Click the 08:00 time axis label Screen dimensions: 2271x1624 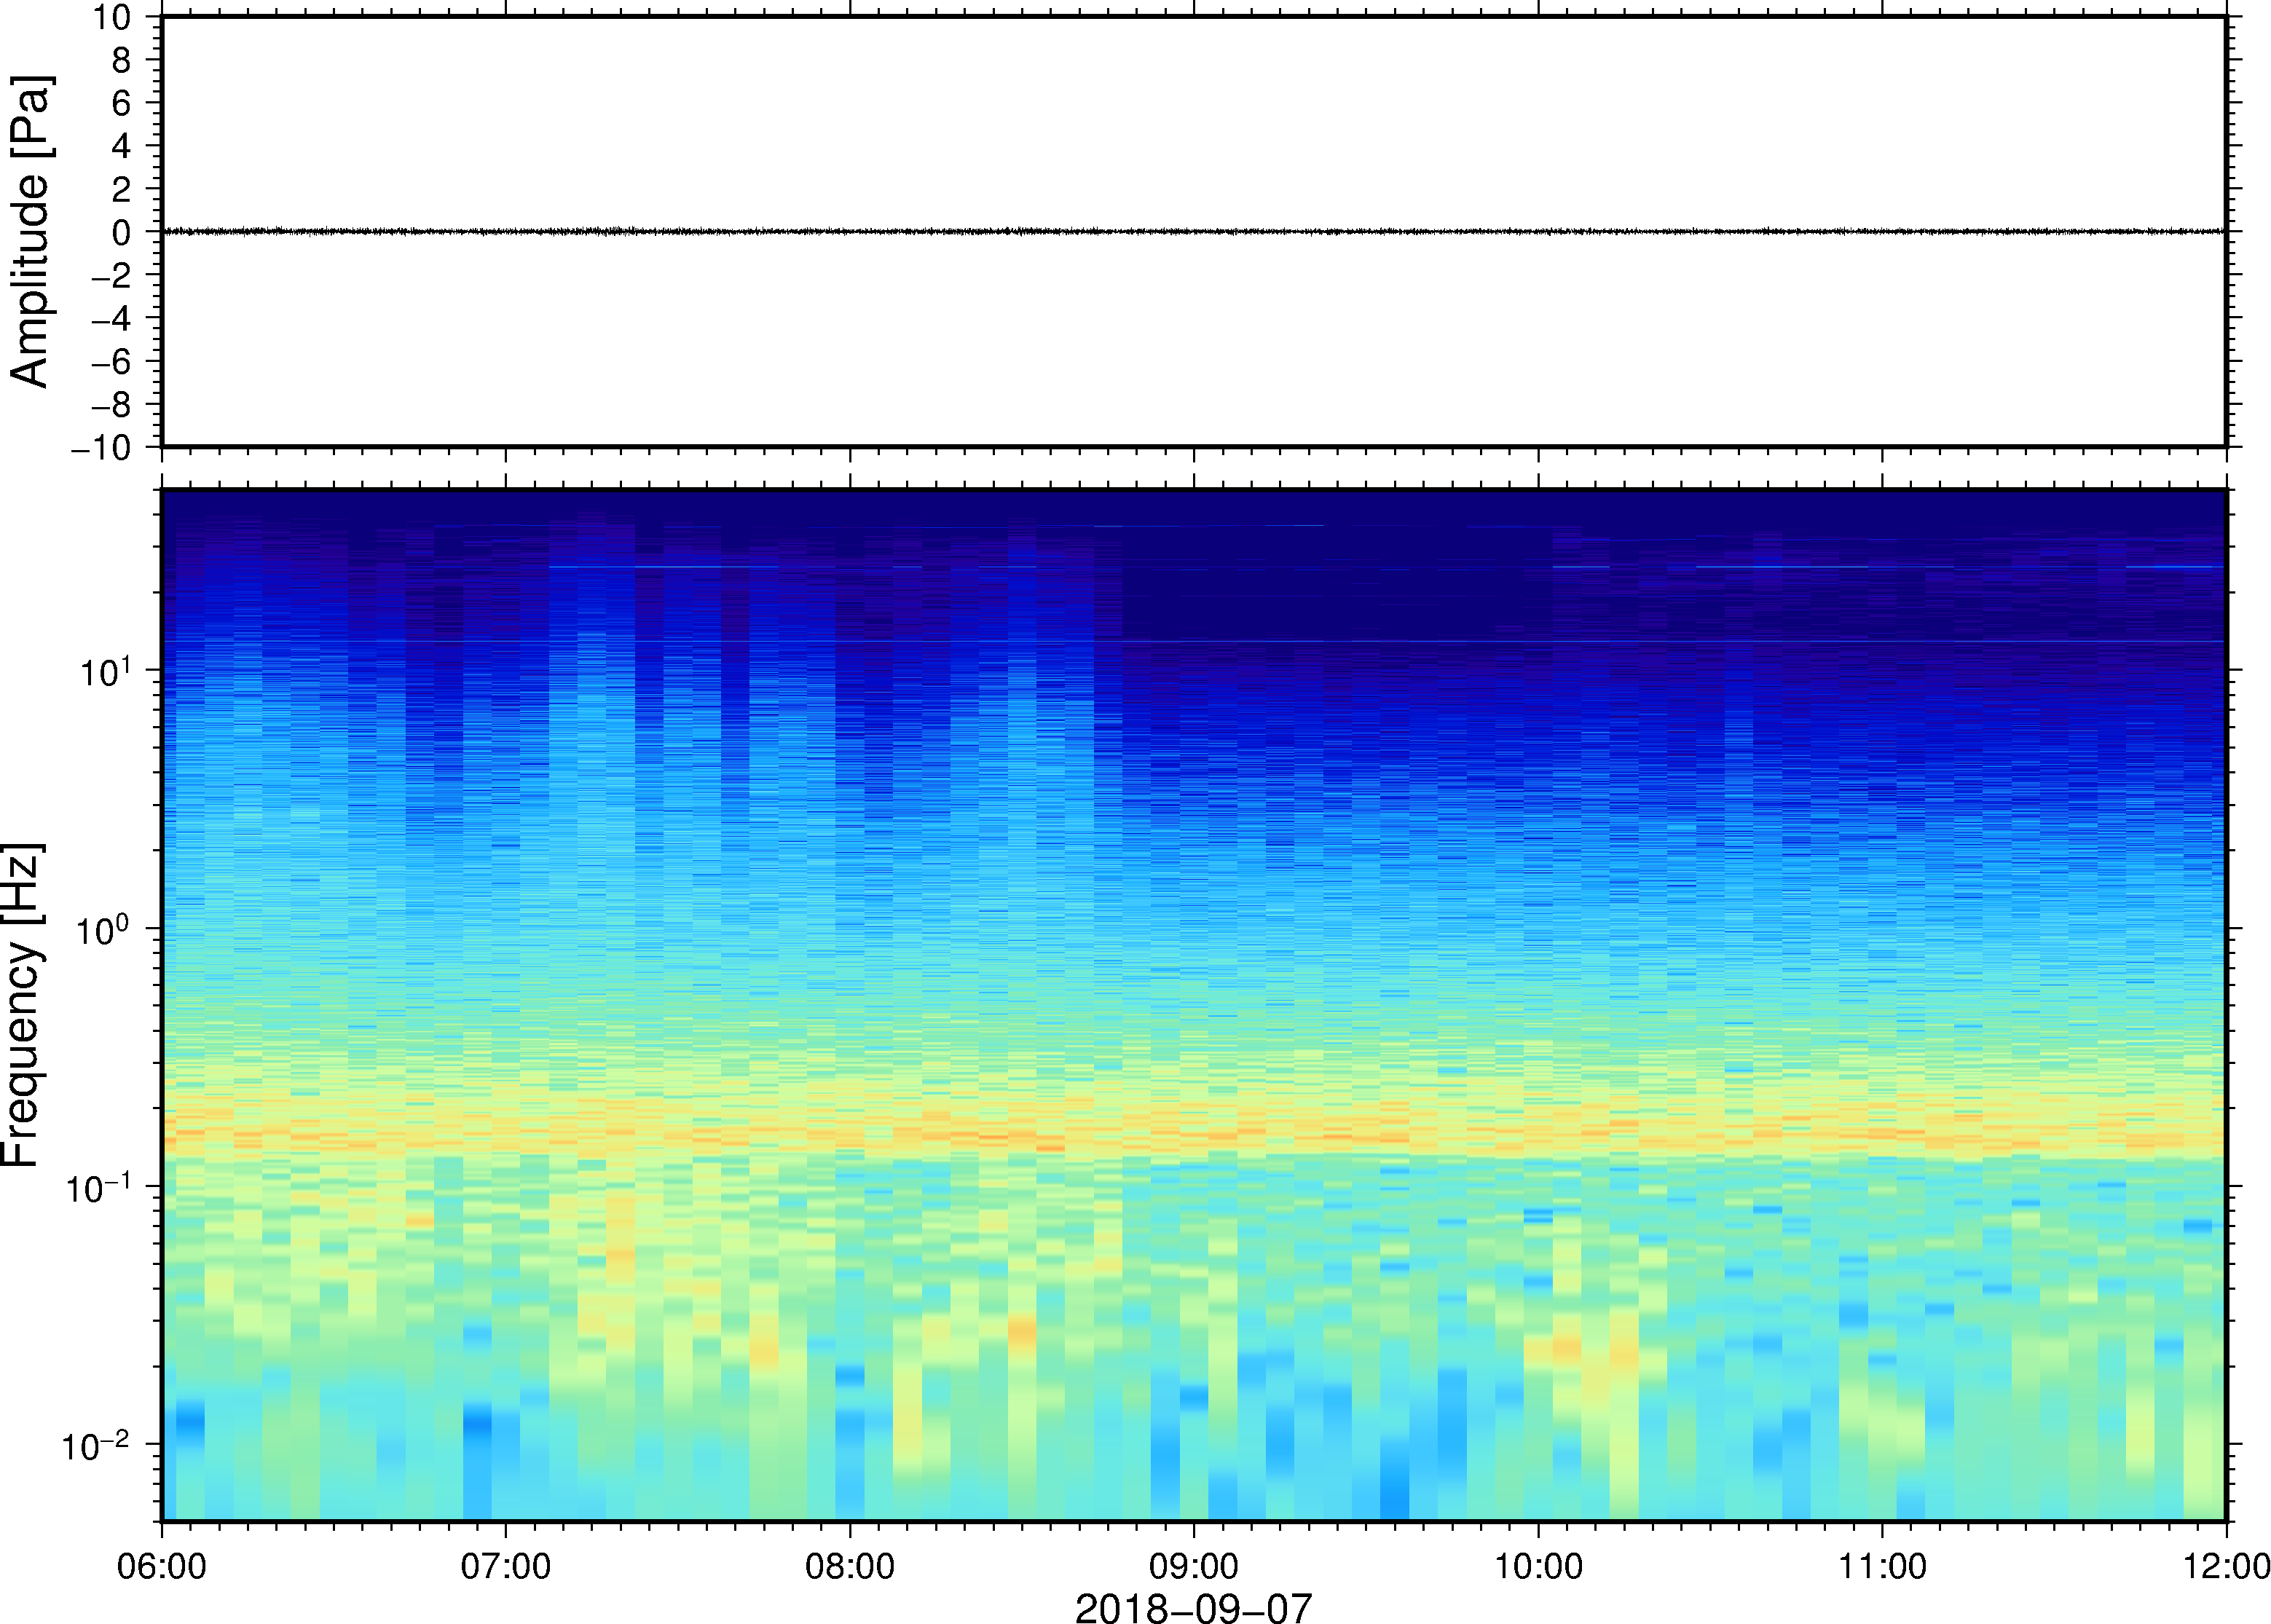coord(850,1566)
